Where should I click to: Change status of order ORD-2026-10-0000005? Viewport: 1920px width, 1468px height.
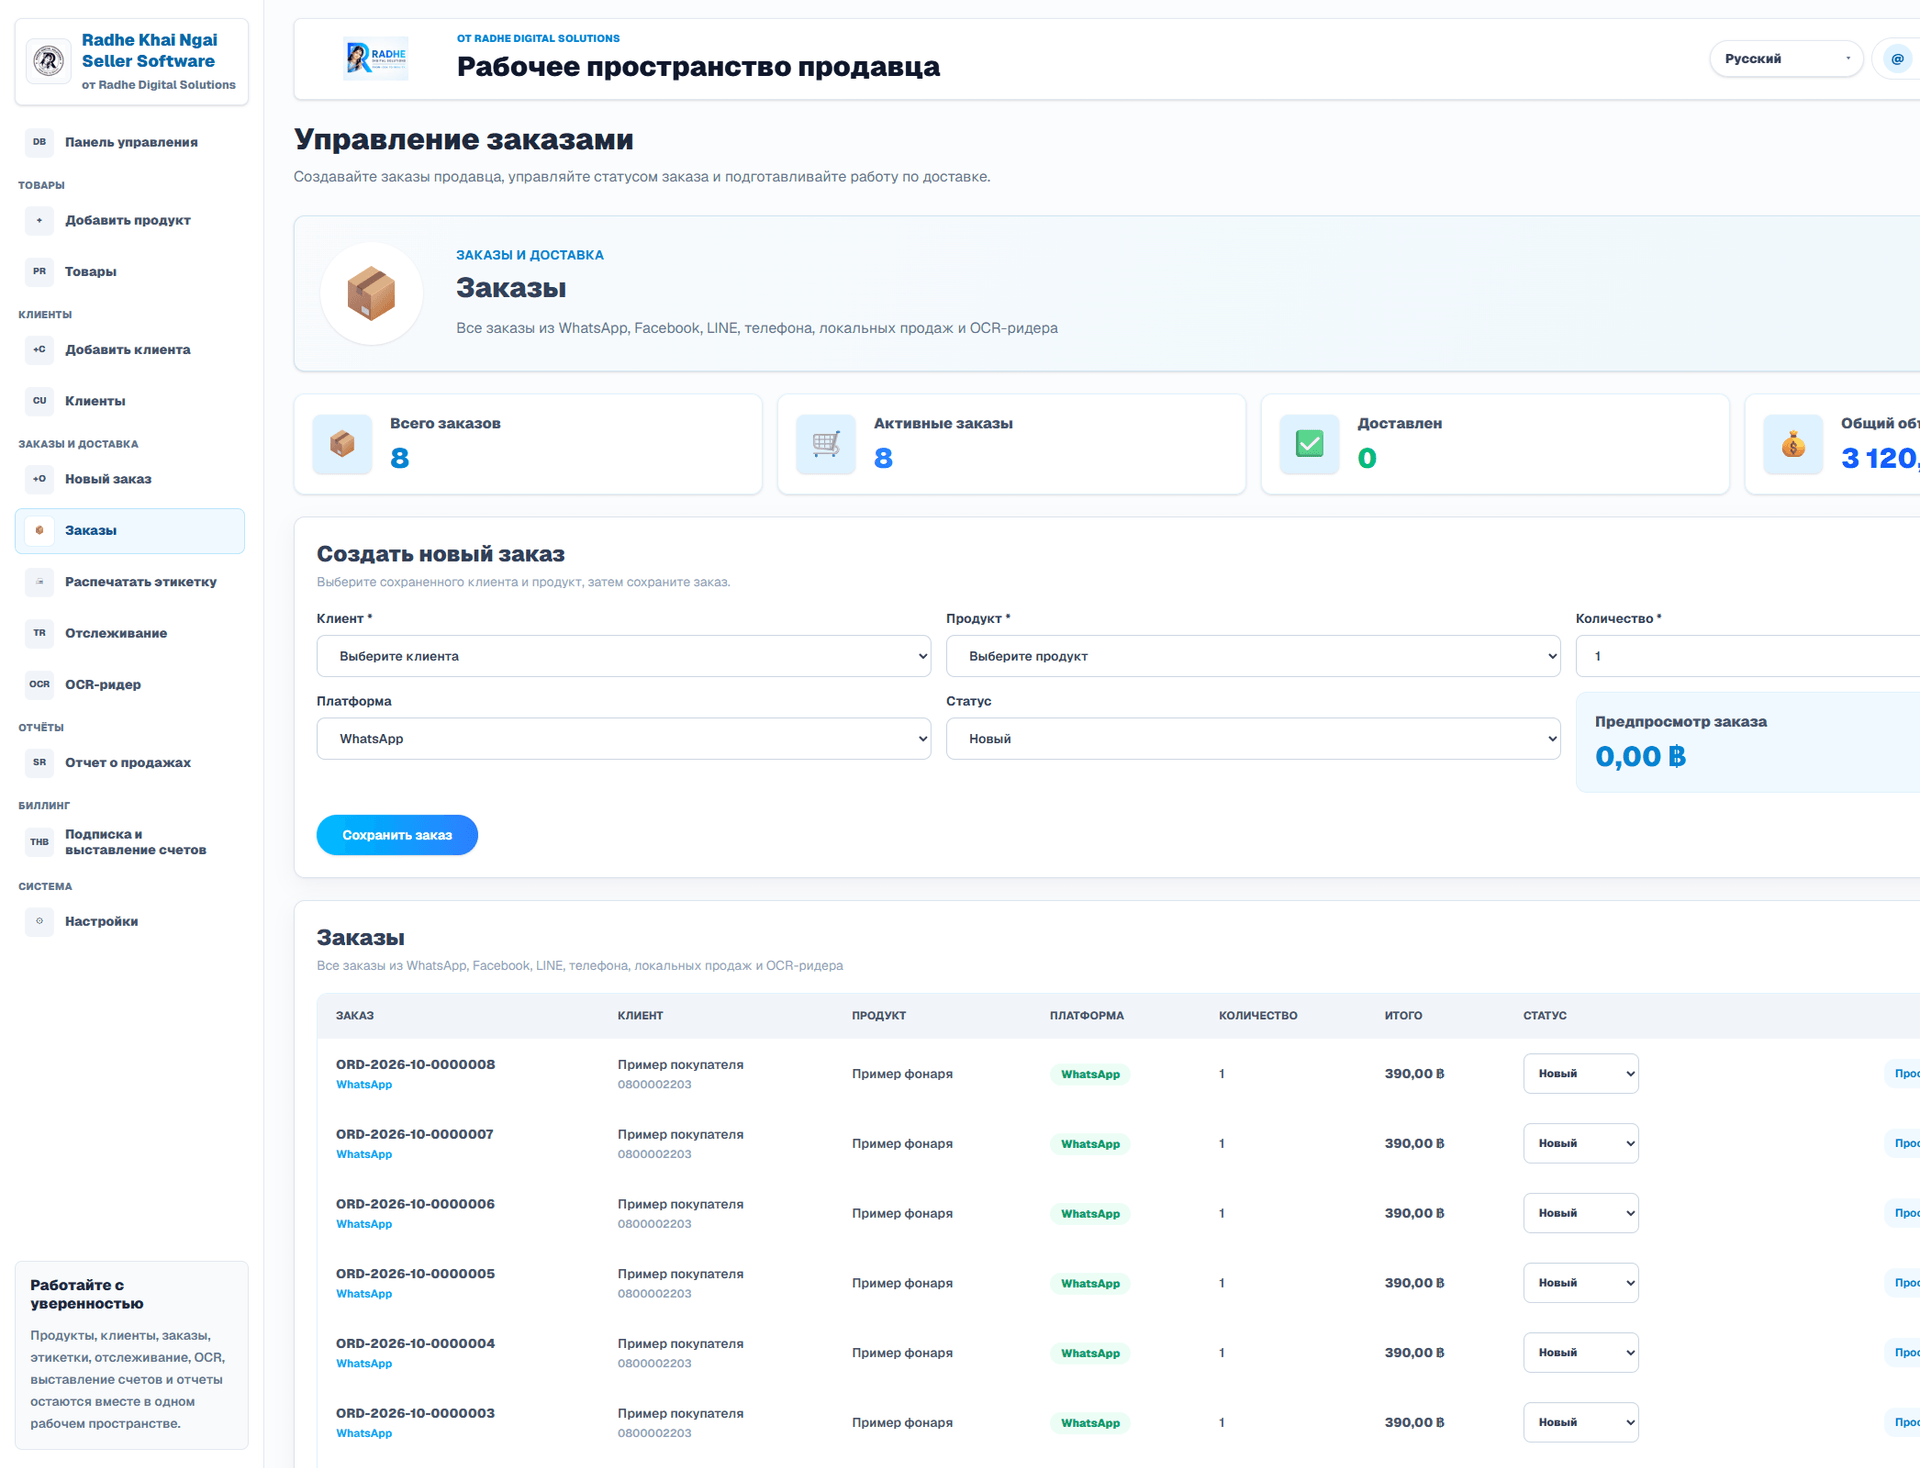(x=1581, y=1283)
